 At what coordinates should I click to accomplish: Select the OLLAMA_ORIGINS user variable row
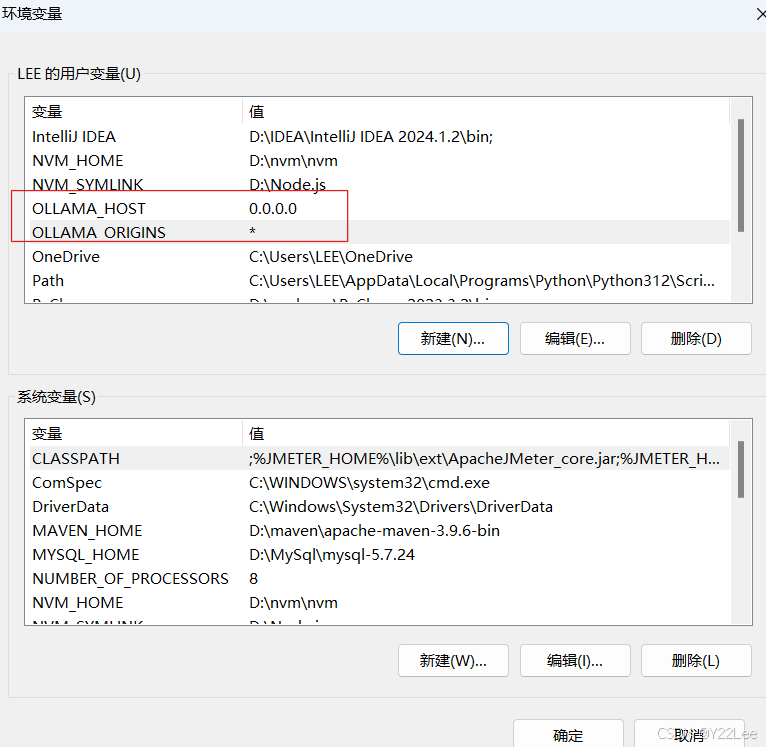click(x=99, y=233)
